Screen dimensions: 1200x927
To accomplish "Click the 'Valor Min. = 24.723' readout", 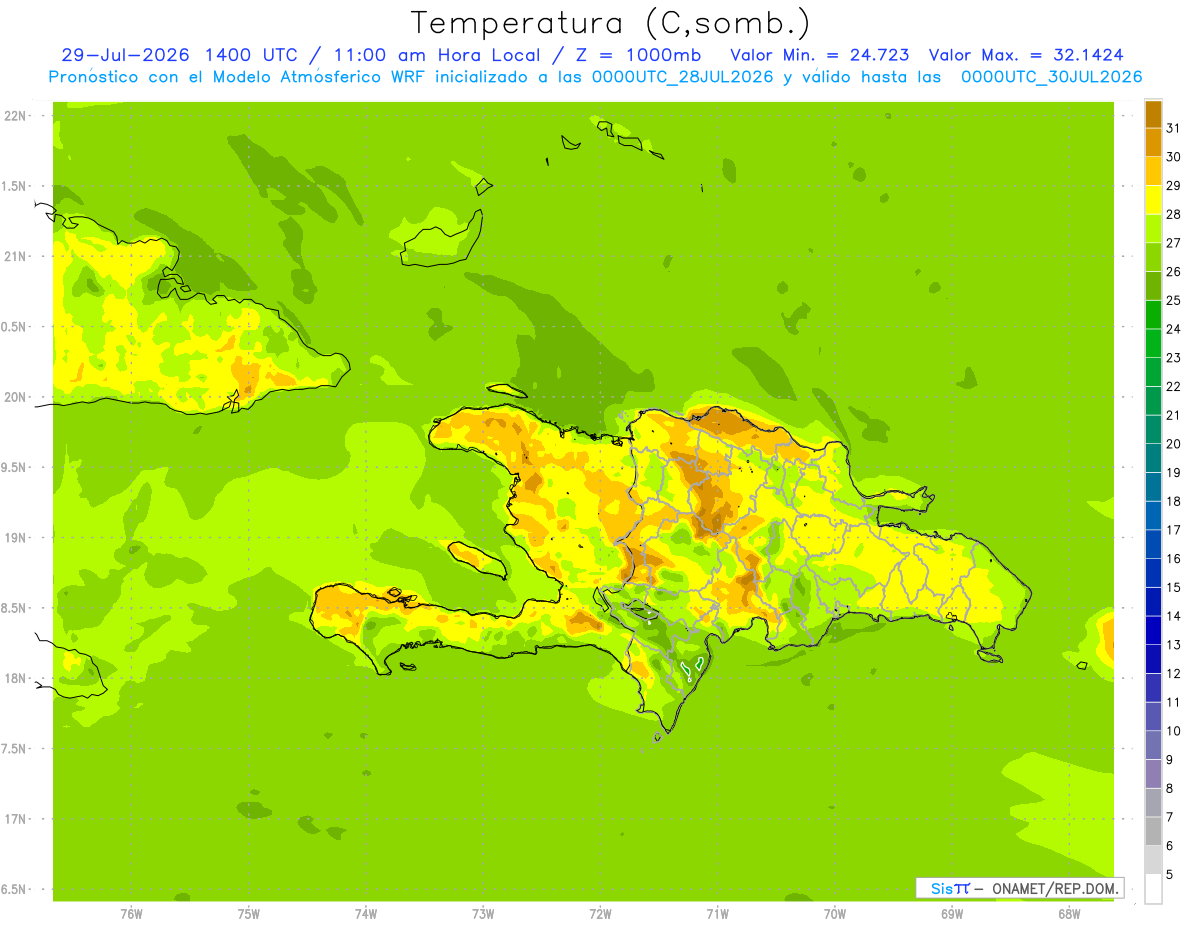I will 820,55.
